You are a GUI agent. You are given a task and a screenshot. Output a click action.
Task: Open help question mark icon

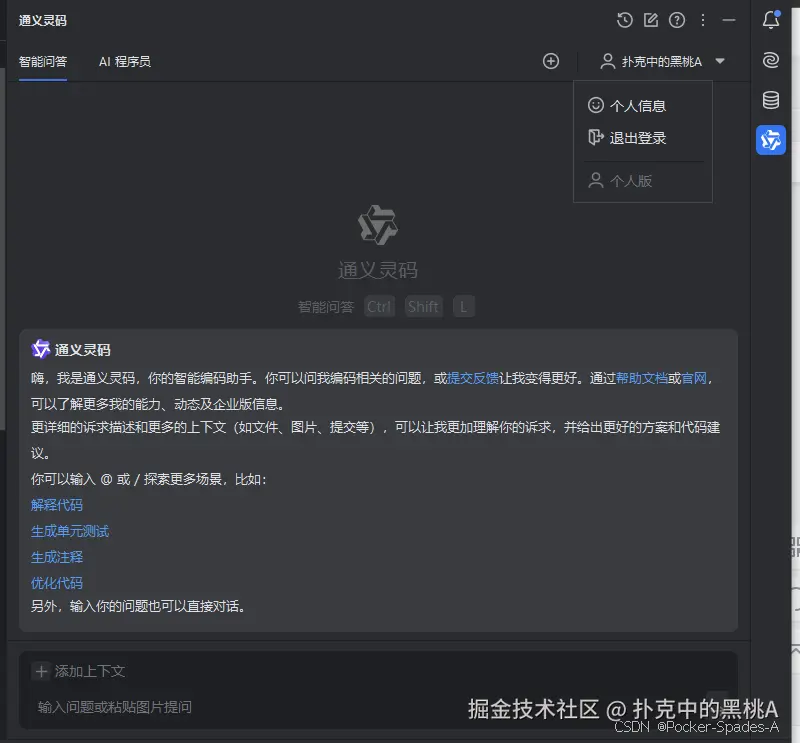coord(677,20)
